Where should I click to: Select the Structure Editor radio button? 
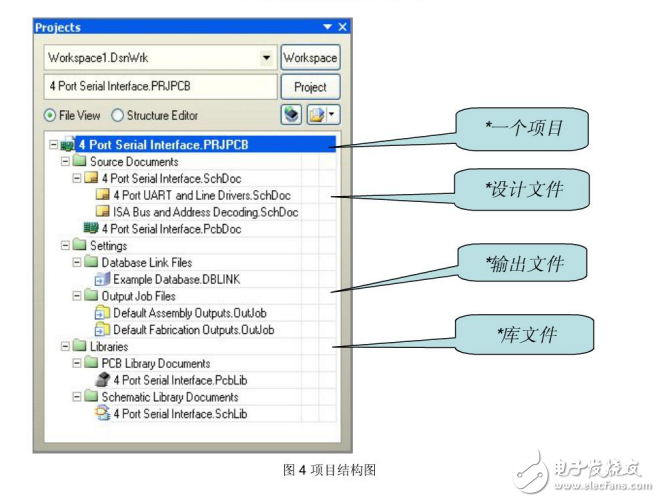point(118,116)
